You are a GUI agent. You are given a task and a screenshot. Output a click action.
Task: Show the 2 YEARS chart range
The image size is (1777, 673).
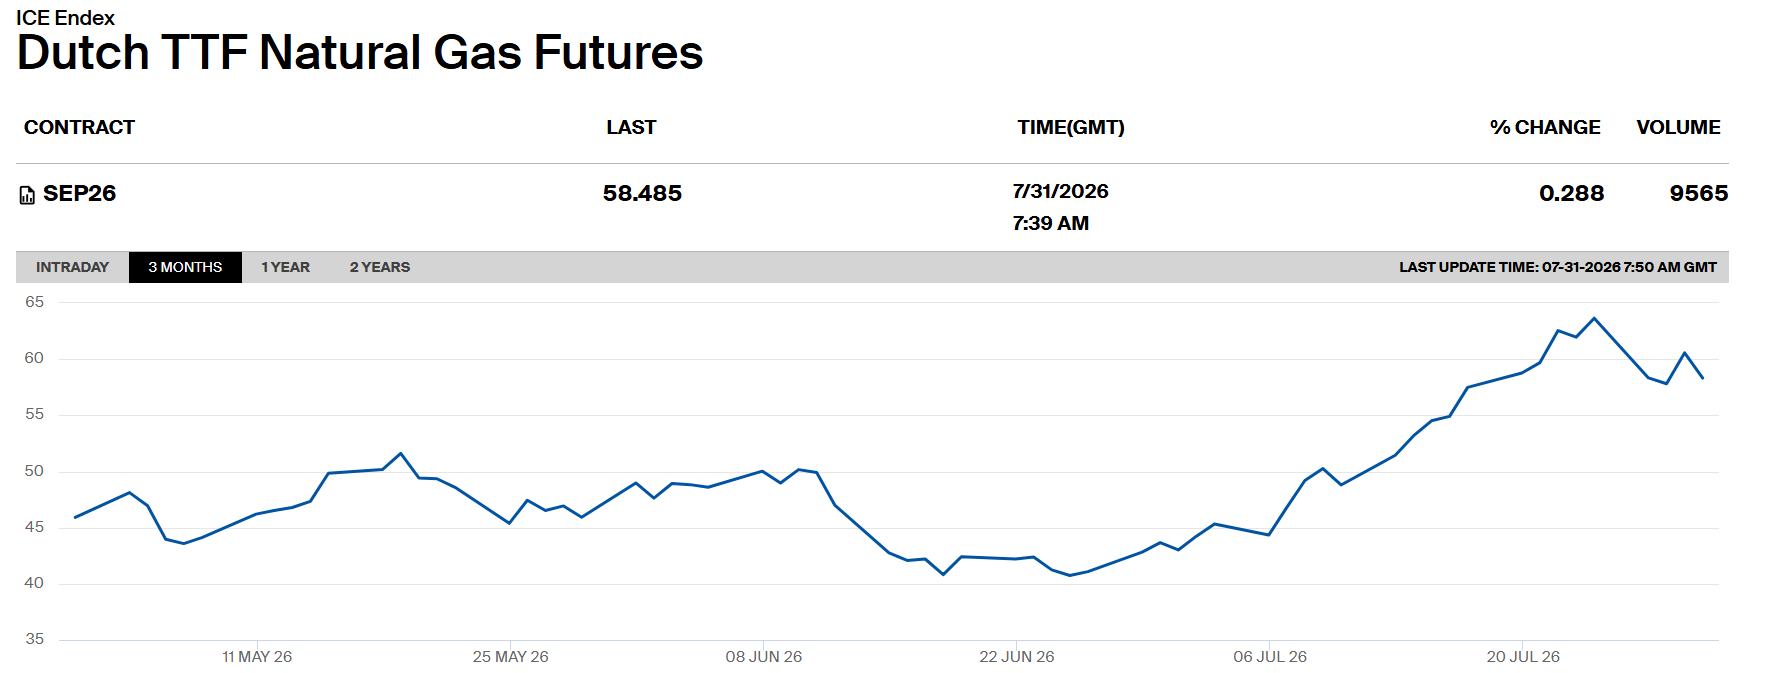point(380,267)
